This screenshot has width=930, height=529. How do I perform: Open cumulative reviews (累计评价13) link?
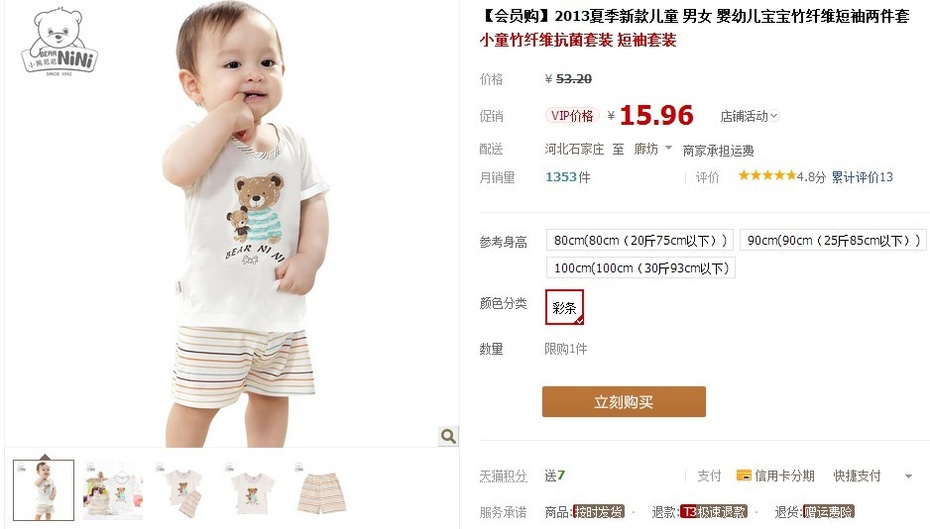pyautogui.click(x=862, y=177)
